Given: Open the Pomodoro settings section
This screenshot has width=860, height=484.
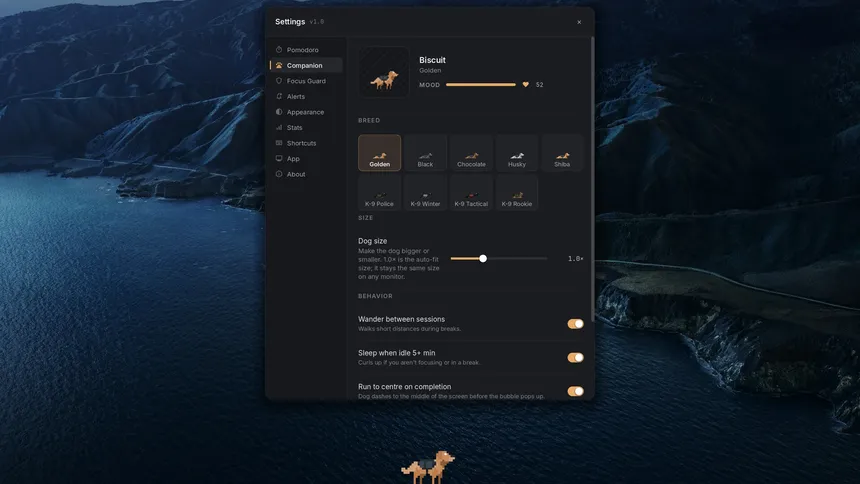Looking at the screenshot, I should (x=306, y=50).
